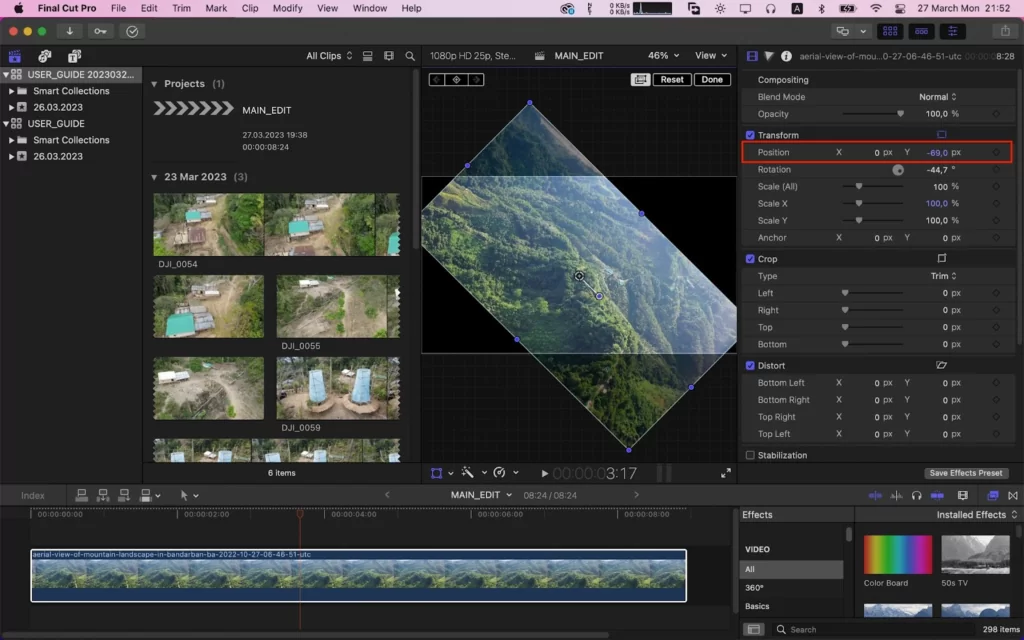Open the Titles and Generators sidebar
This screenshot has height=640, width=1024.
74,56
